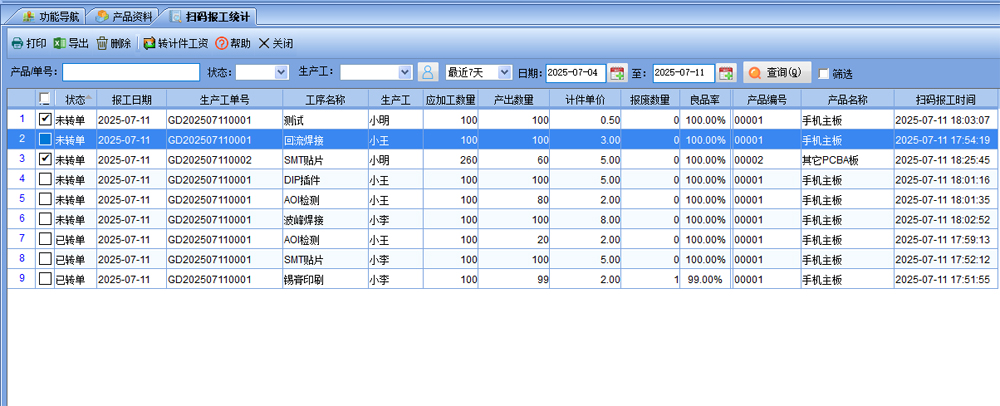The height and width of the screenshot is (406, 1000).
Task: Click the Delete (删除) trash icon
Action: tap(102, 44)
